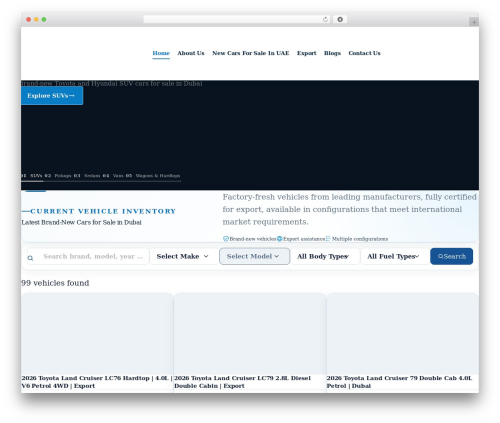This screenshot has height=423, width=500.
Task: Open a new browser tab with plus icon
Action: coord(474,22)
